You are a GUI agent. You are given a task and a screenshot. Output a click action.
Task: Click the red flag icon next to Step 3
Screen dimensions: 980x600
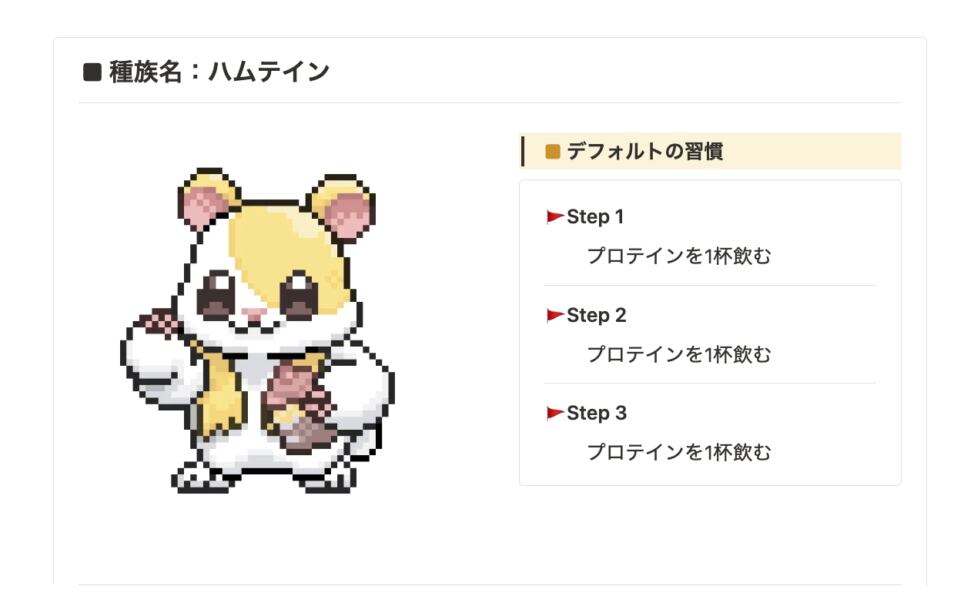coord(555,413)
